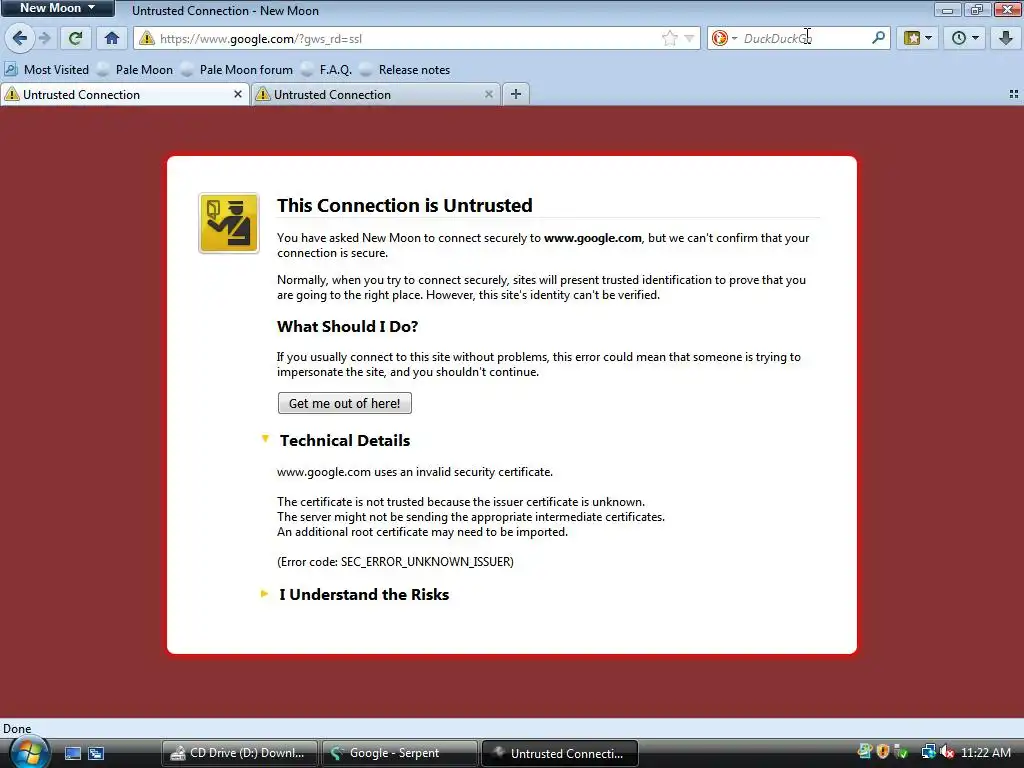Screen dimensions: 1024x768
Task: Click the warning icon in address bar
Action: tap(147, 39)
